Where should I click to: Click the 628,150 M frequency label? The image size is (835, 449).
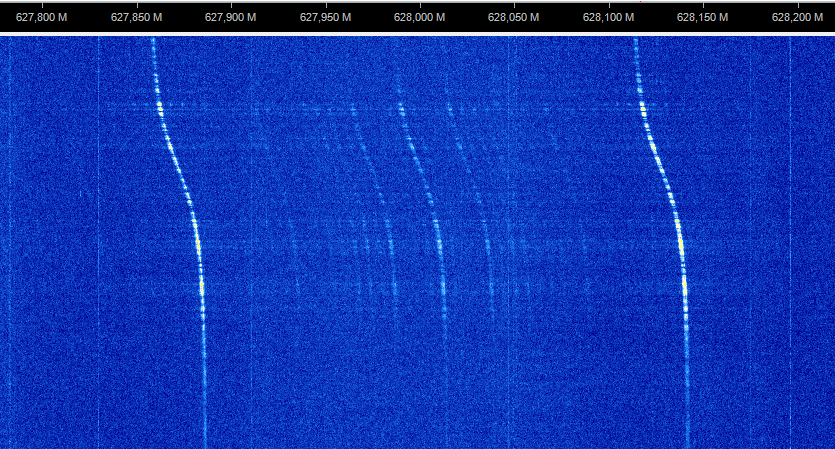click(702, 18)
